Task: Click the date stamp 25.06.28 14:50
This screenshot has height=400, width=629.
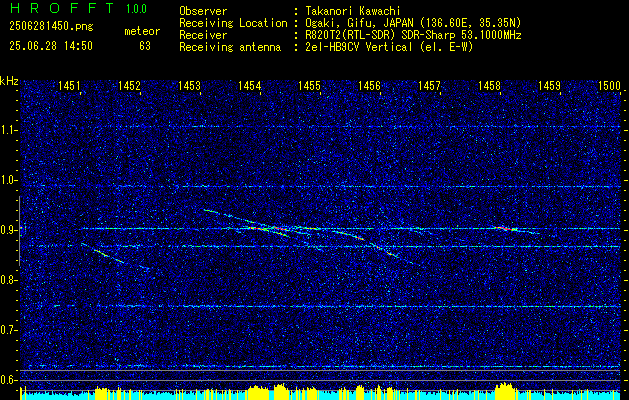Action: click(51, 46)
